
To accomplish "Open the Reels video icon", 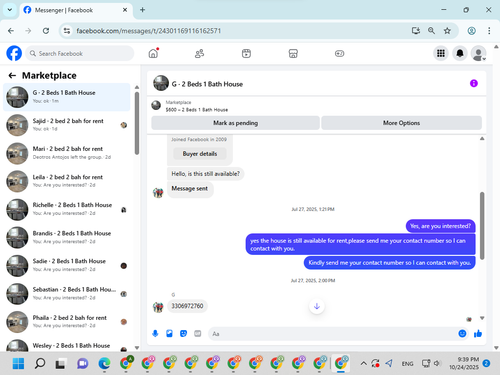I will pos(246,53).
